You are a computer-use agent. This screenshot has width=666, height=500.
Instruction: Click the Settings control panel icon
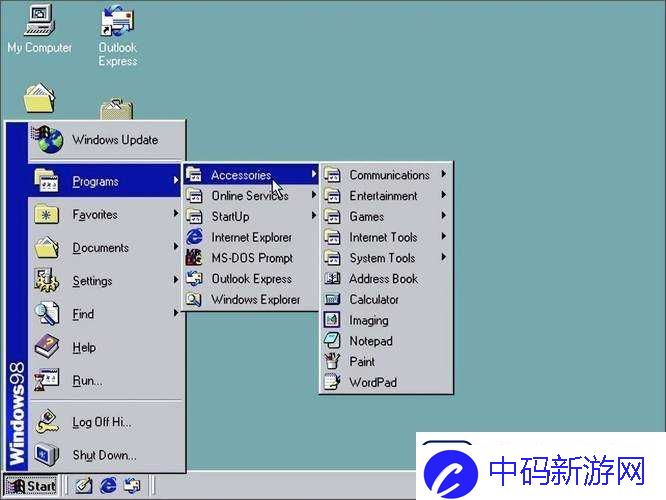pyautogui.click(x=46, y=280)
